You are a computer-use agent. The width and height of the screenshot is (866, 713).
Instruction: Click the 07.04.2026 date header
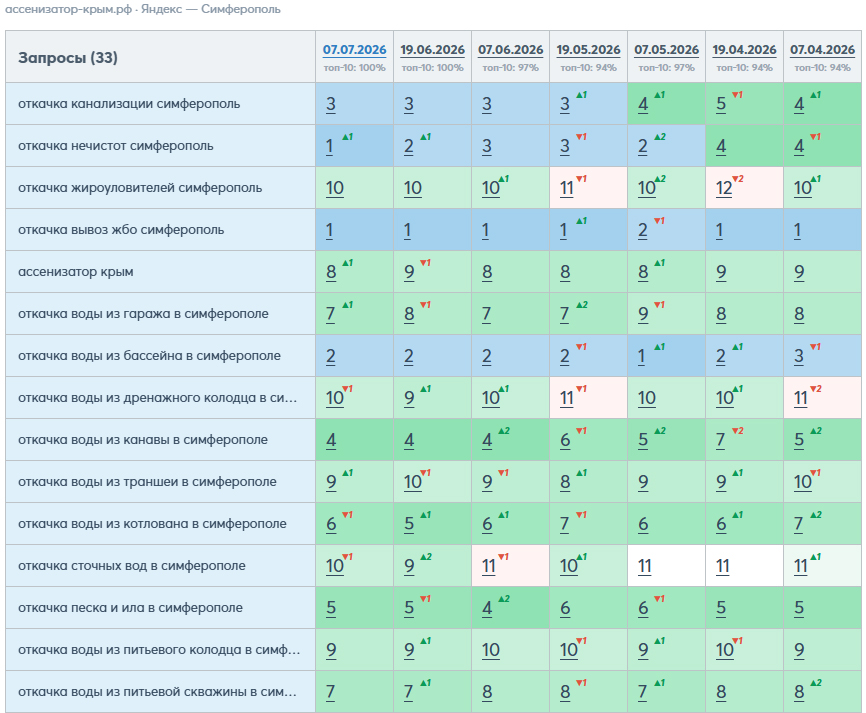tap(822, 50)
